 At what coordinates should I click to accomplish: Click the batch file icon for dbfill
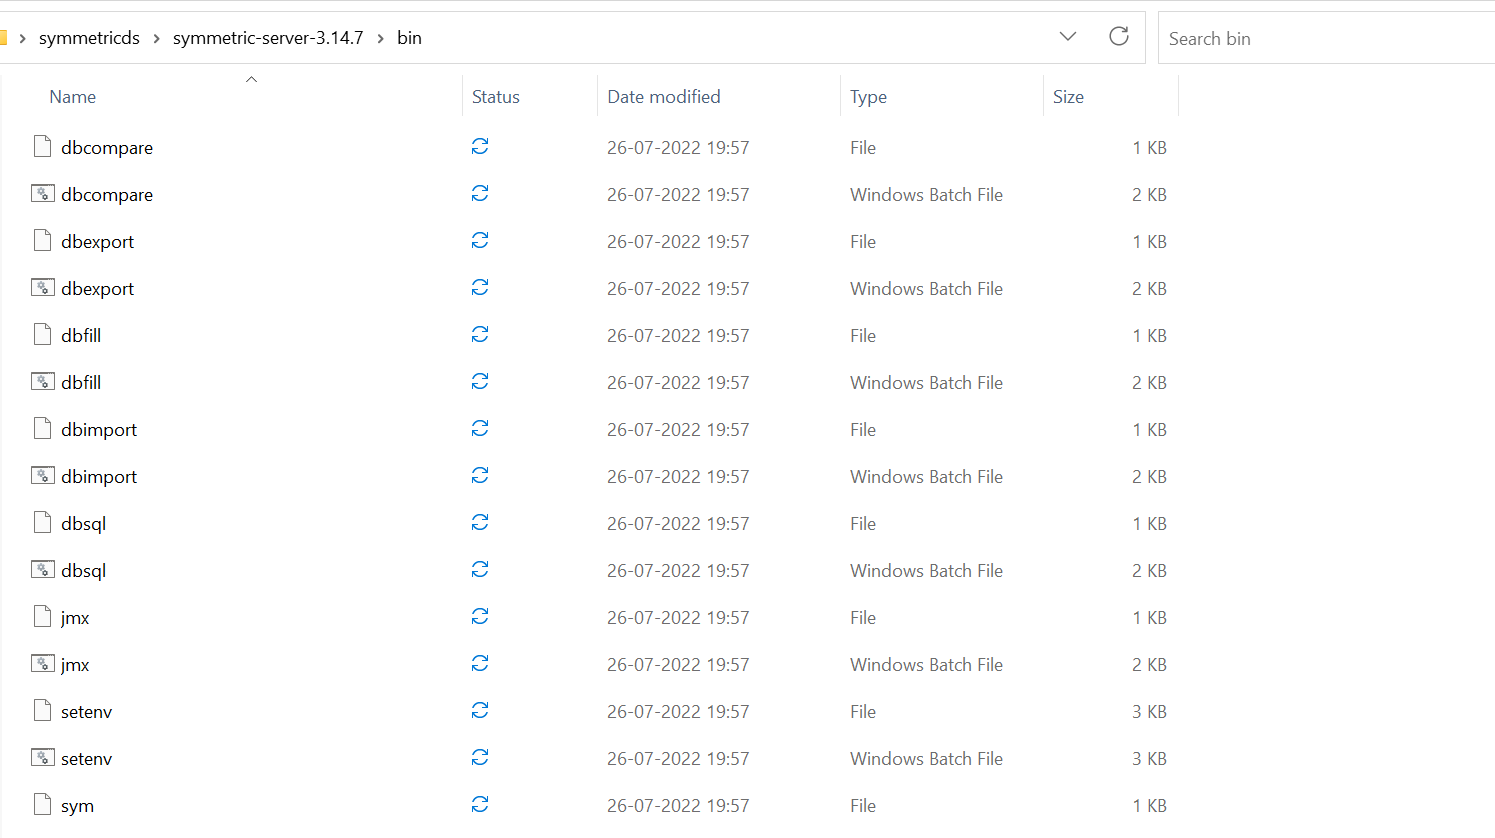pyautogui.click(x=42, y=382)
